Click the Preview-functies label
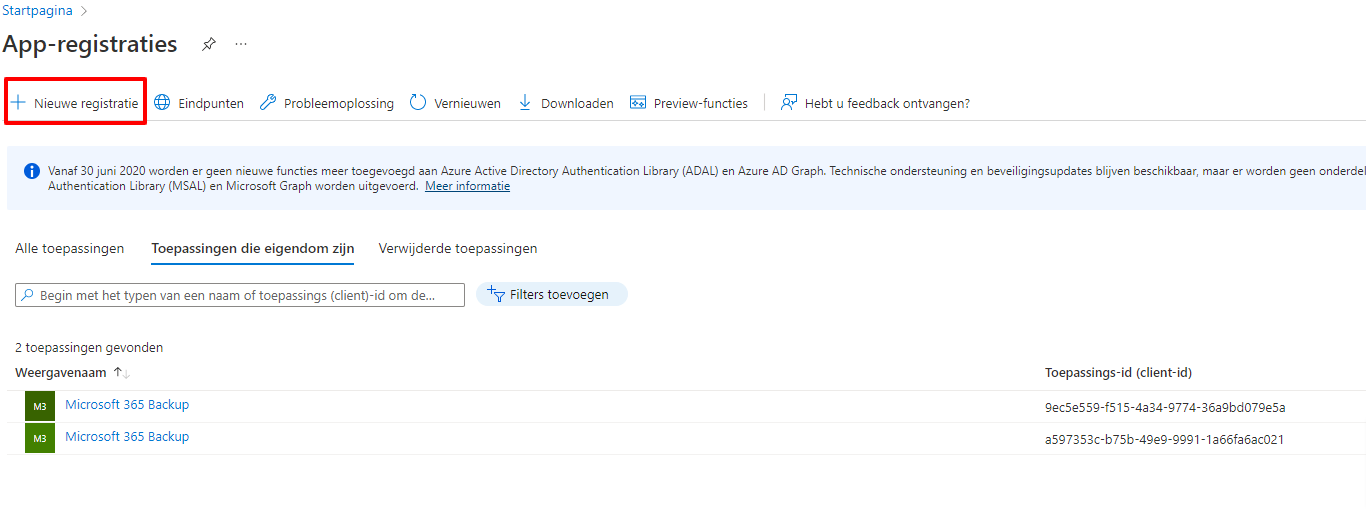This screenshot has height=526, width=1366. coord(701,103)
